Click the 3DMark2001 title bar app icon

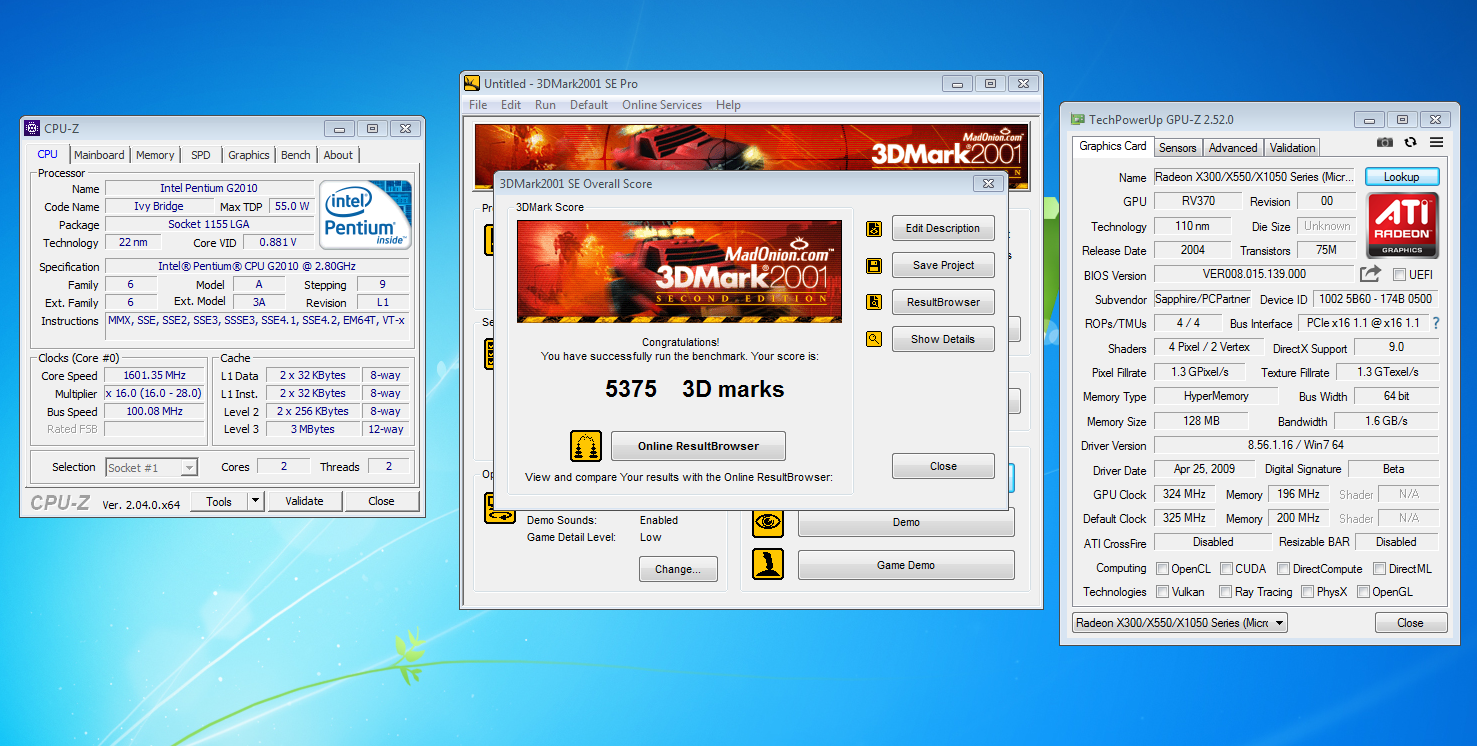tap(473, 84)
